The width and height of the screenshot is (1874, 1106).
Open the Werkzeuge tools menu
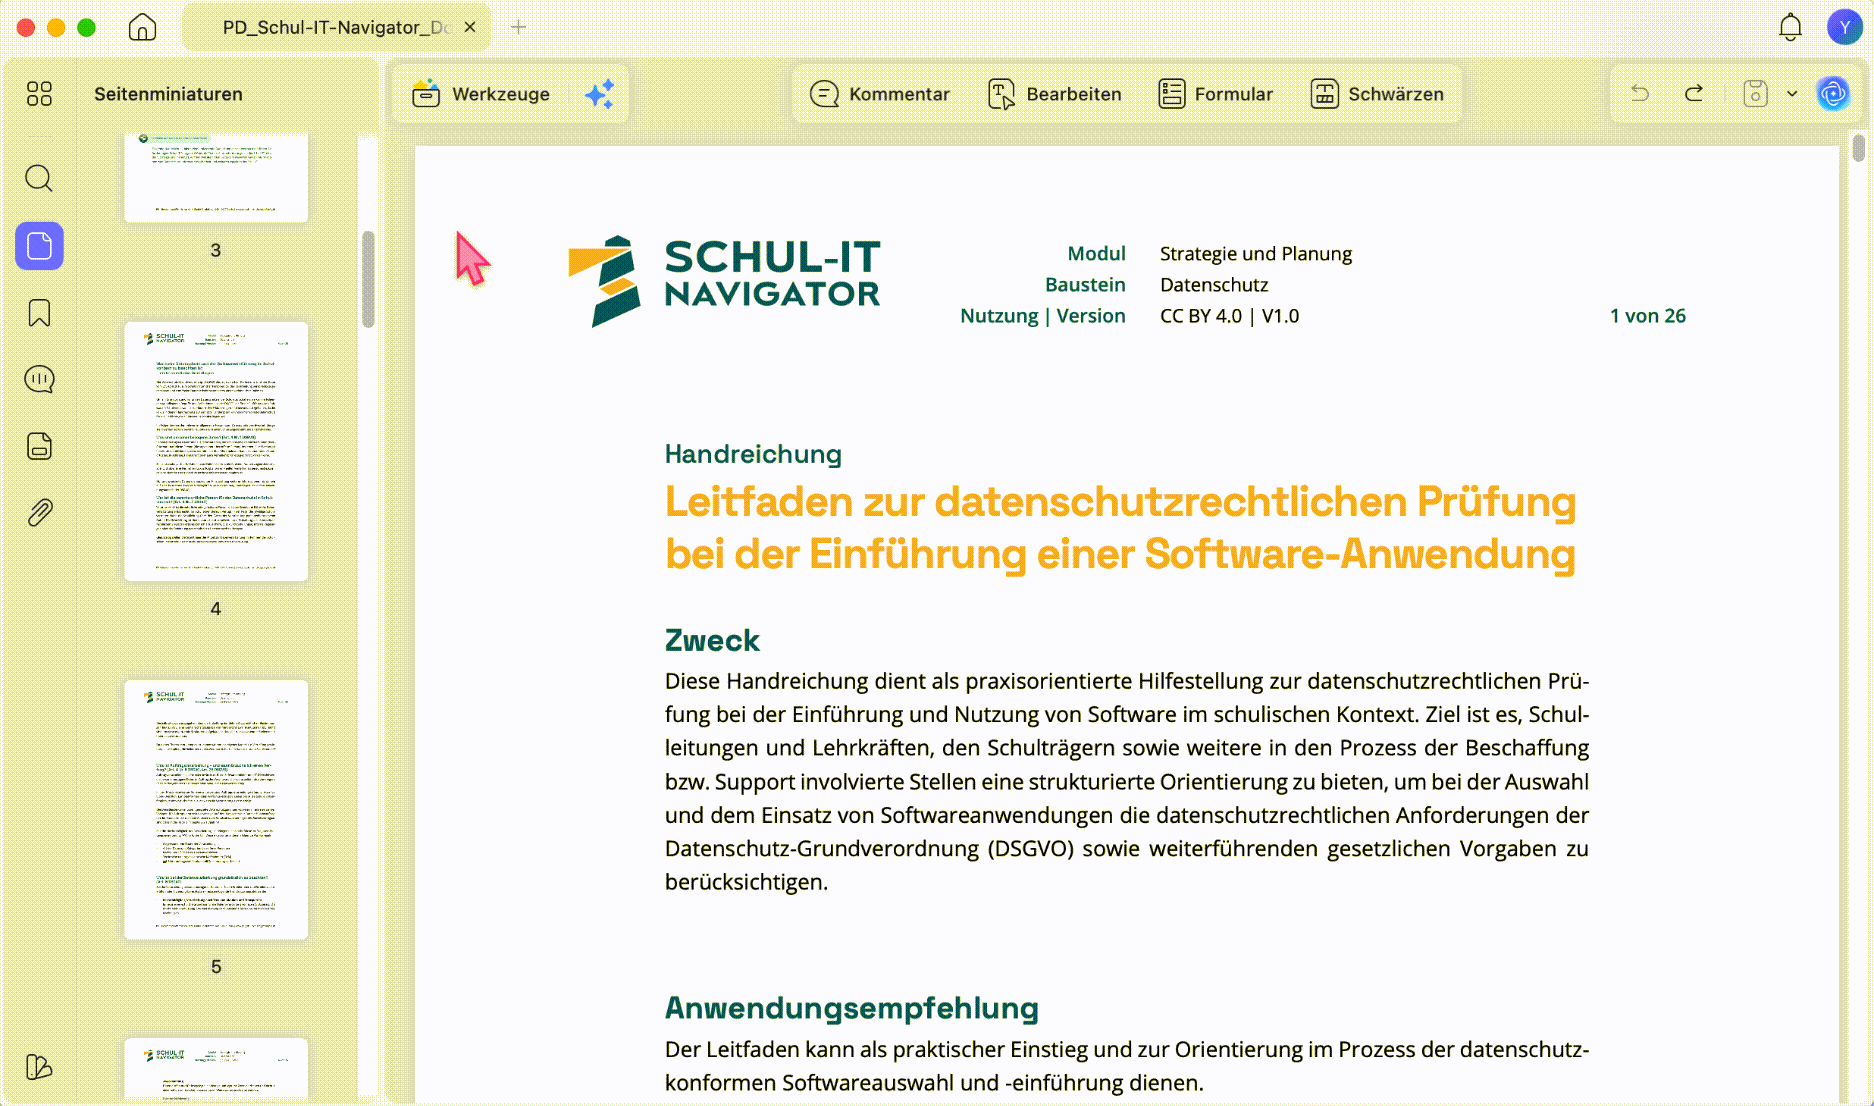point(481,94)
